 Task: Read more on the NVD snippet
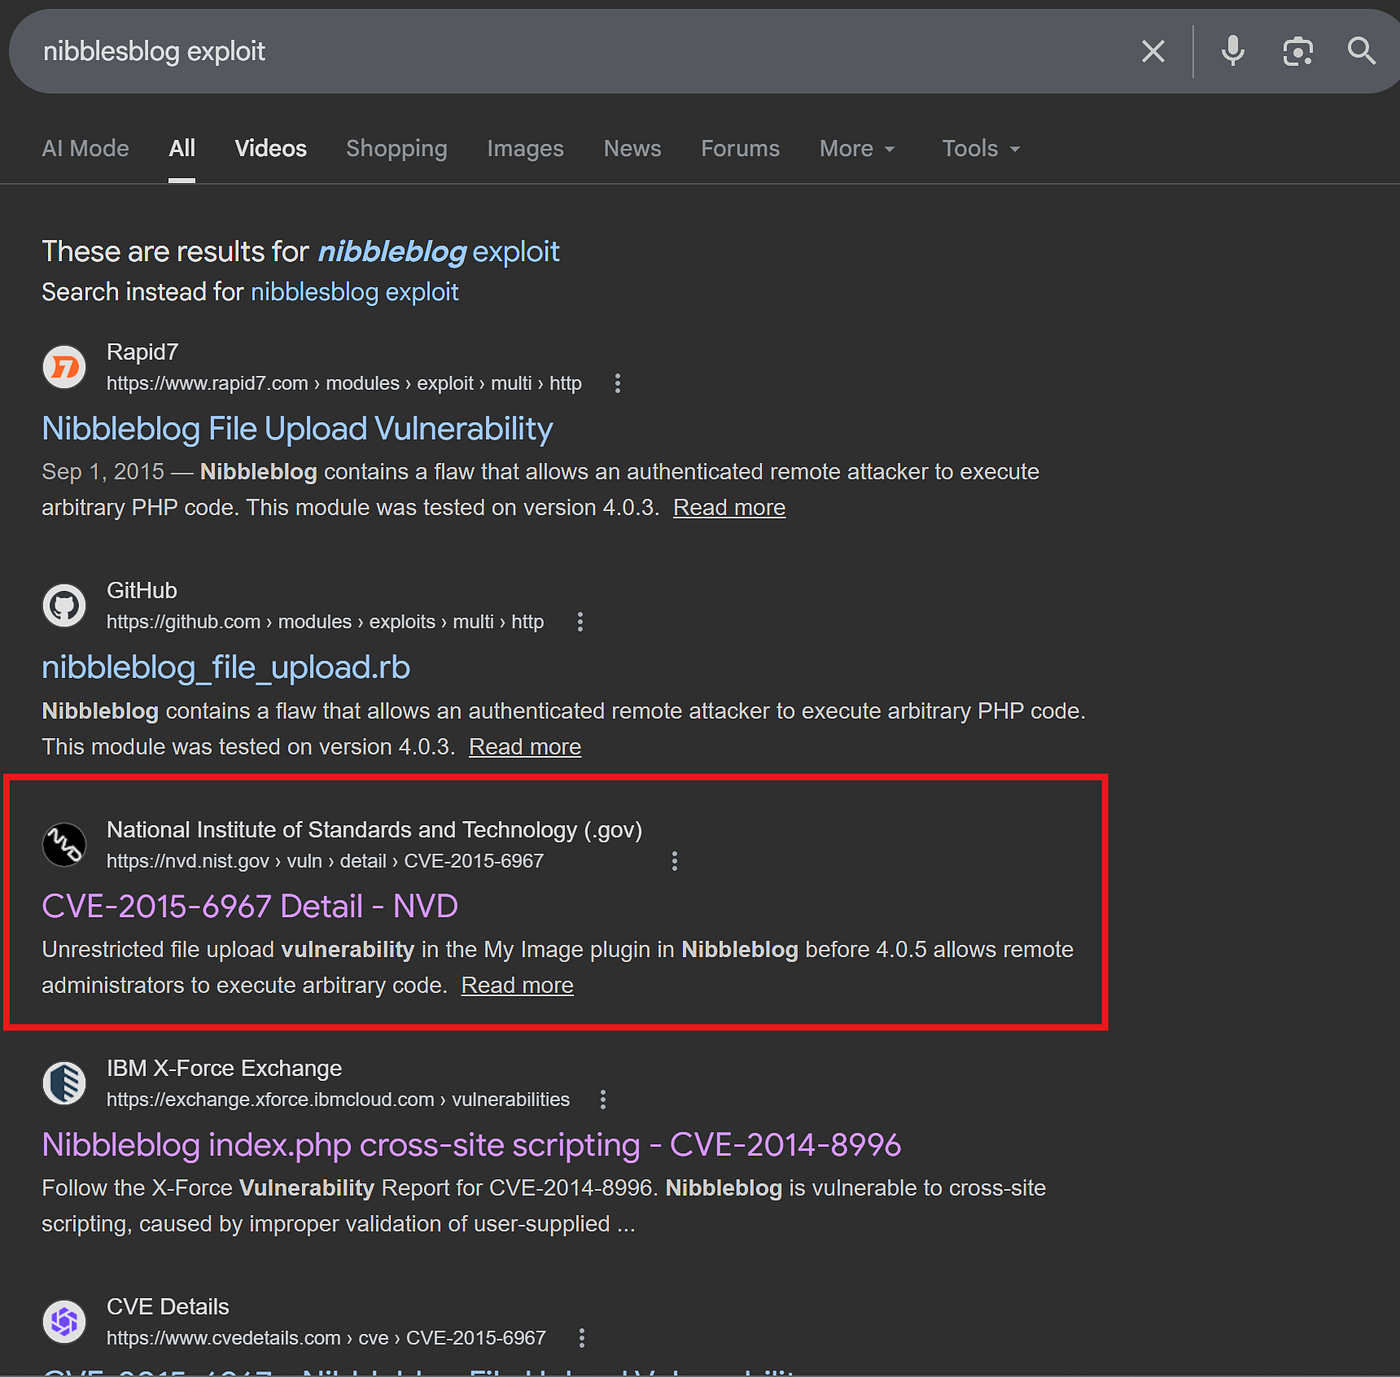point(517,986)
